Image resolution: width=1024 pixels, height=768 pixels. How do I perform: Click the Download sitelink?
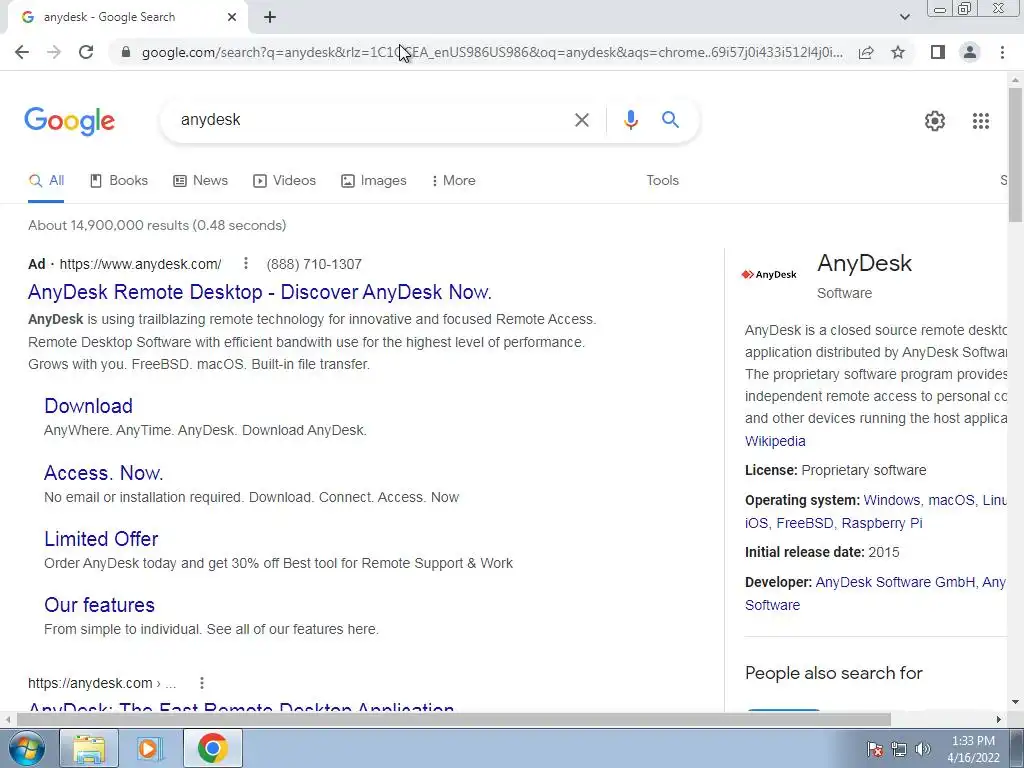[88, 406]
